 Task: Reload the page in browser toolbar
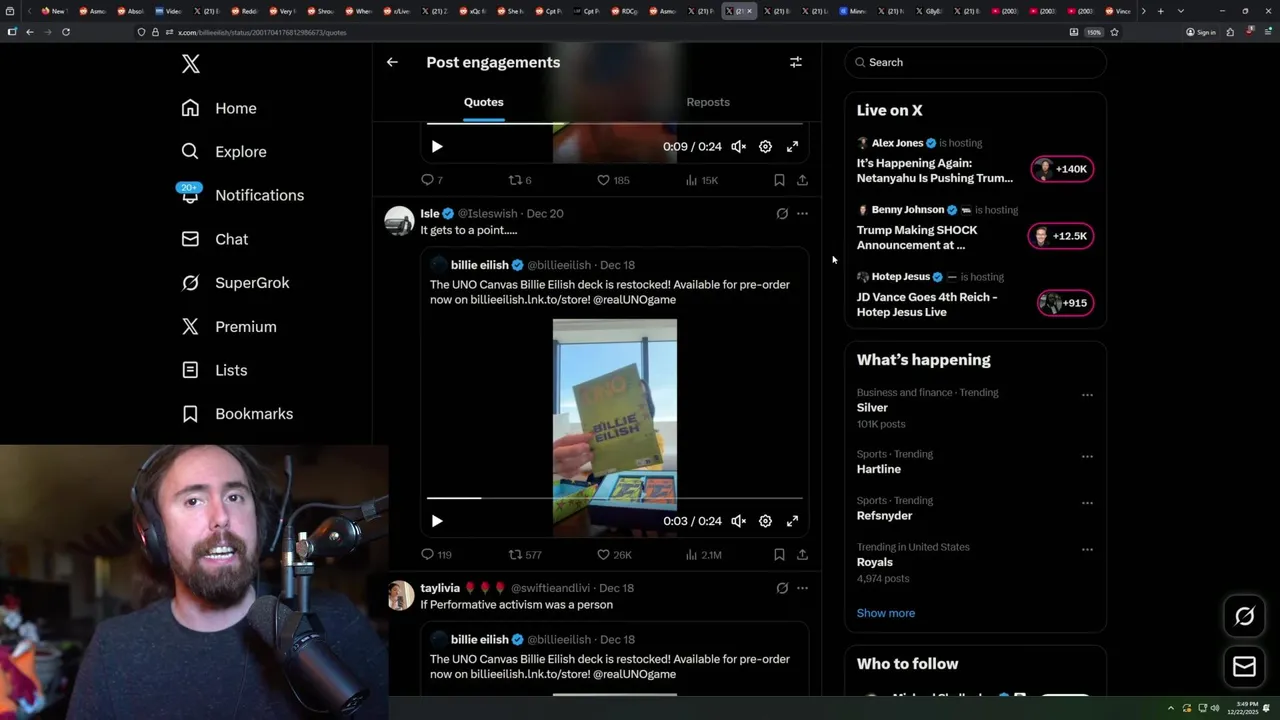pyautogui.click(x=66, y=32)
